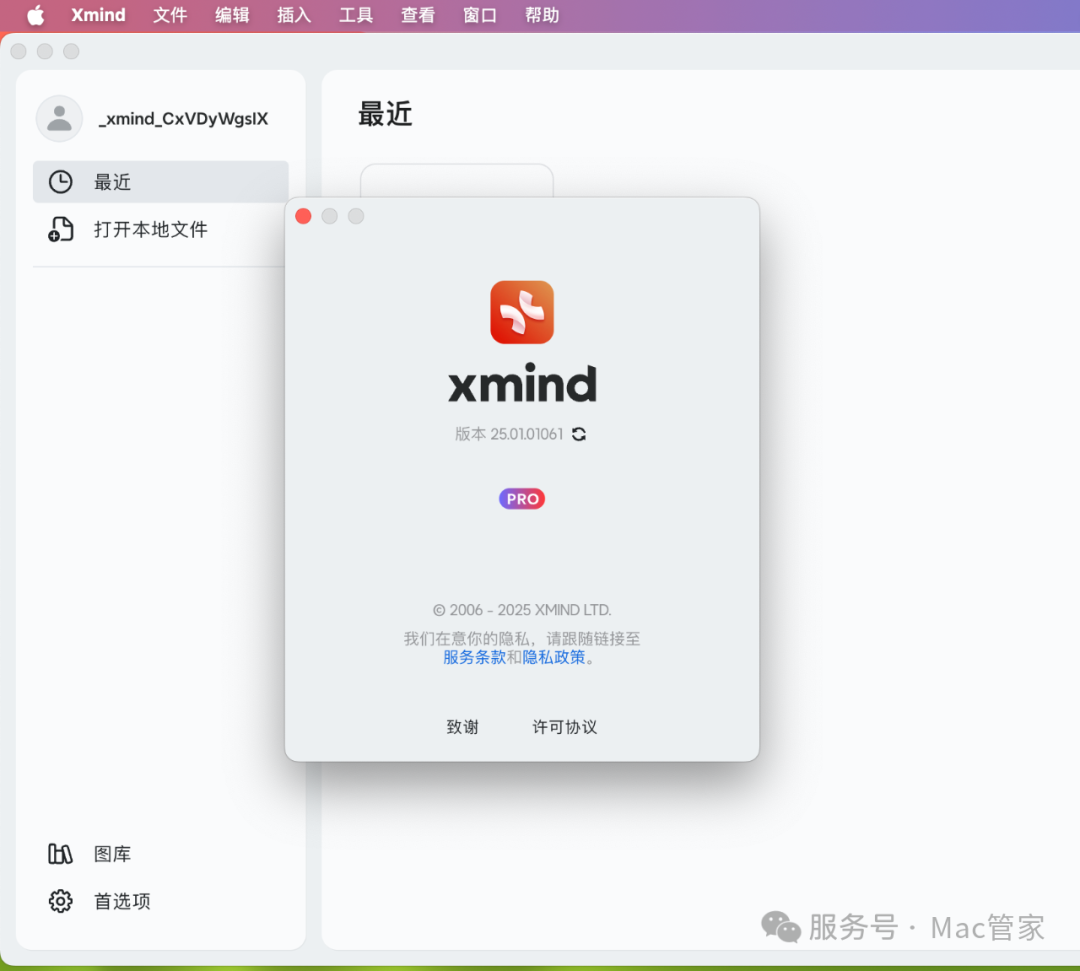This screenshot has height=971, width=1080.
Task: Open 图库 label in the sidebar
Action: 112,854
